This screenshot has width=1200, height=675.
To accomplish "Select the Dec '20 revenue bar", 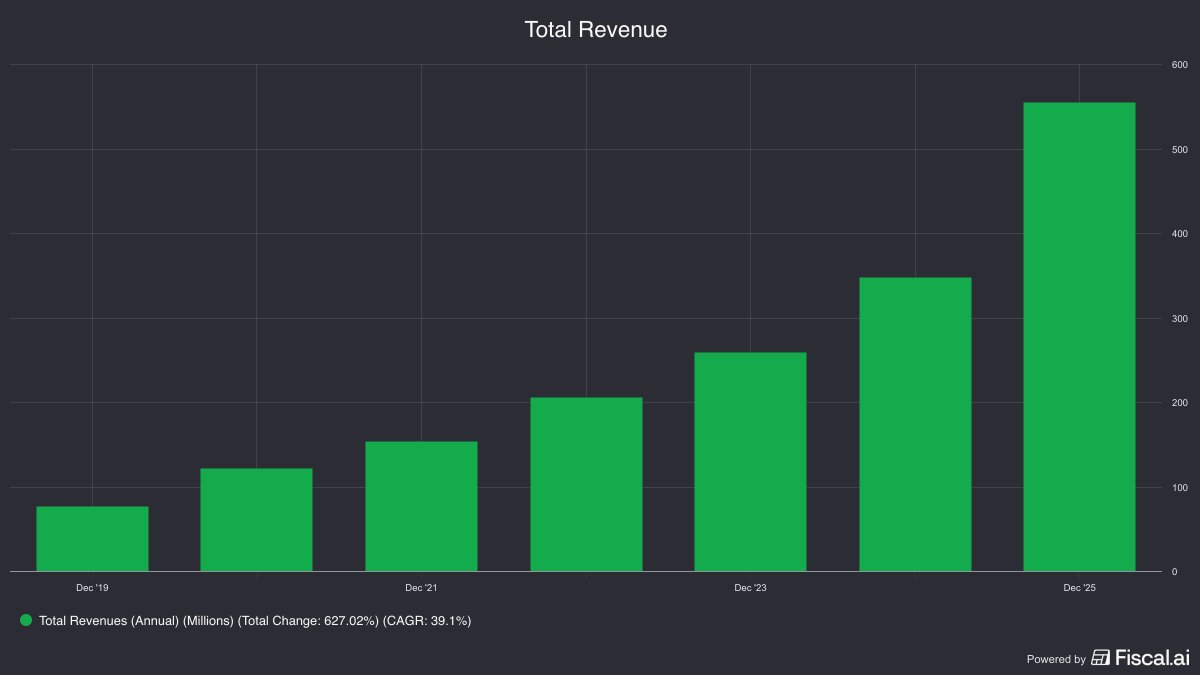I will [256, 520].
